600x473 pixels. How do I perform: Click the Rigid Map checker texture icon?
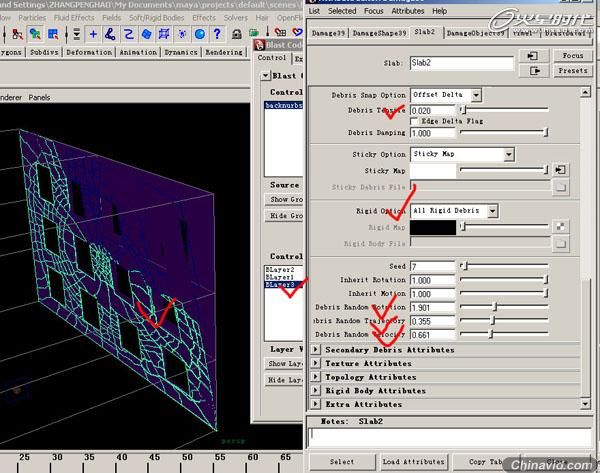[560, 227]
